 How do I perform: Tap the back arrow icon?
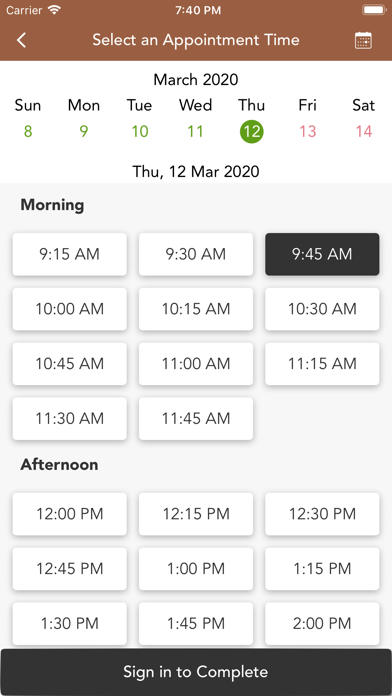coord(21,40)
